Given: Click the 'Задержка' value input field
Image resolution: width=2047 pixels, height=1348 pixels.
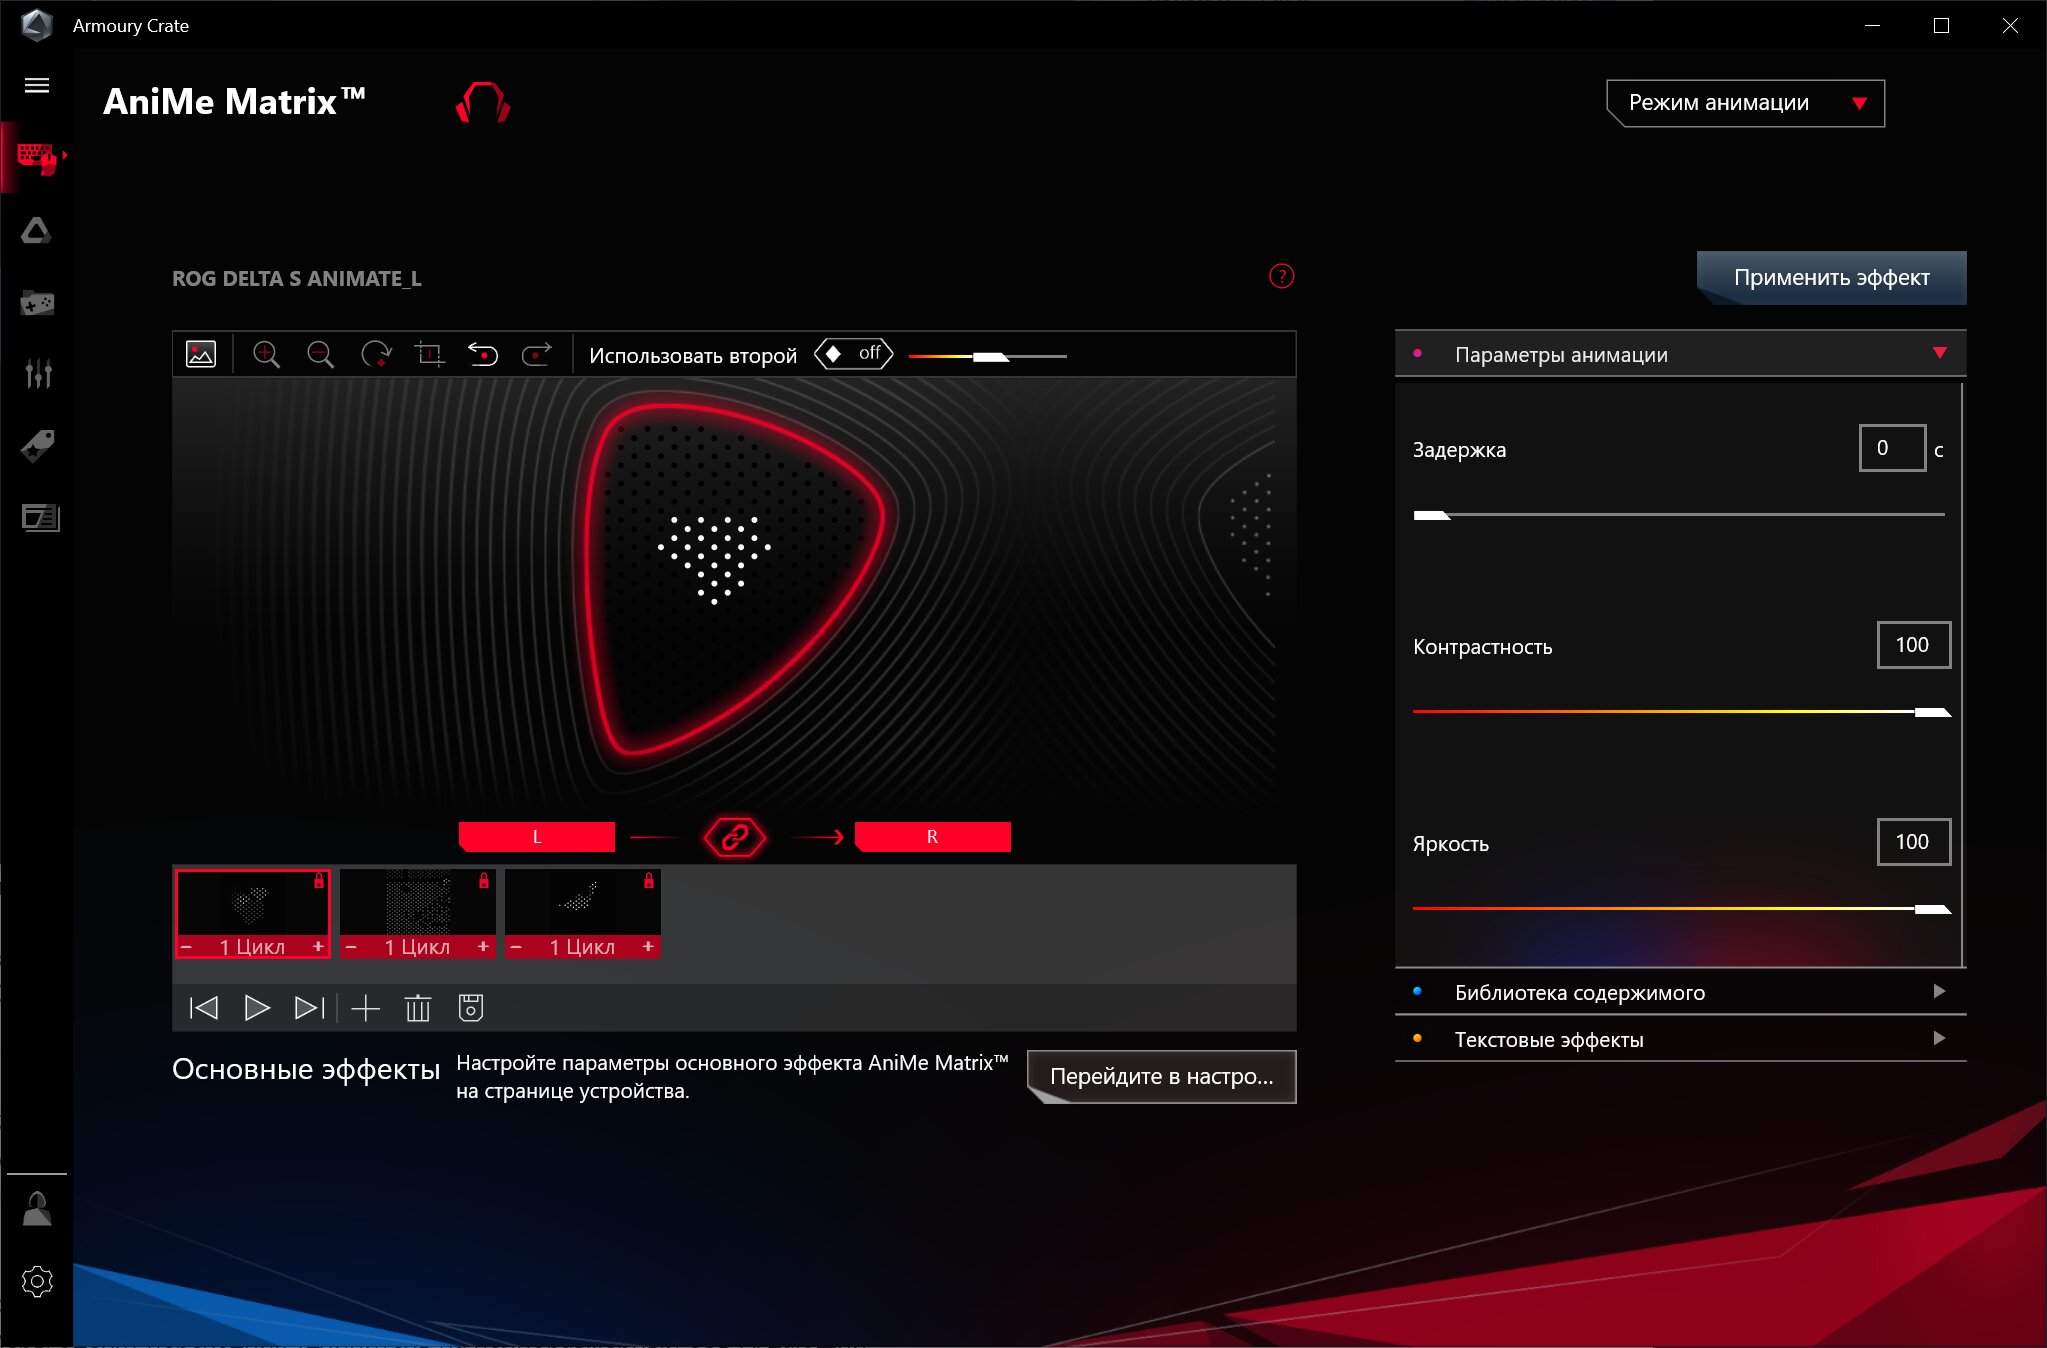Looking at the screenshot, I should (1892, 448).
